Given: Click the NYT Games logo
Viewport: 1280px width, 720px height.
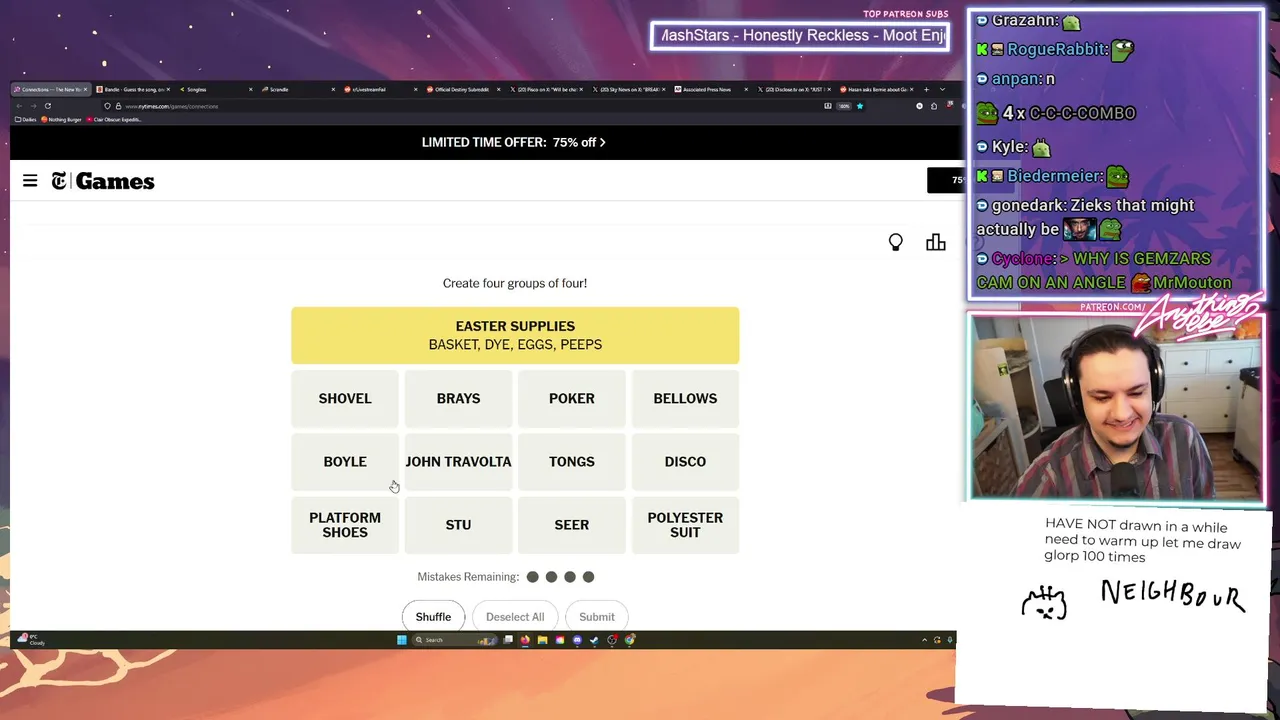Looking at the screenshot, I should (103, 181).
